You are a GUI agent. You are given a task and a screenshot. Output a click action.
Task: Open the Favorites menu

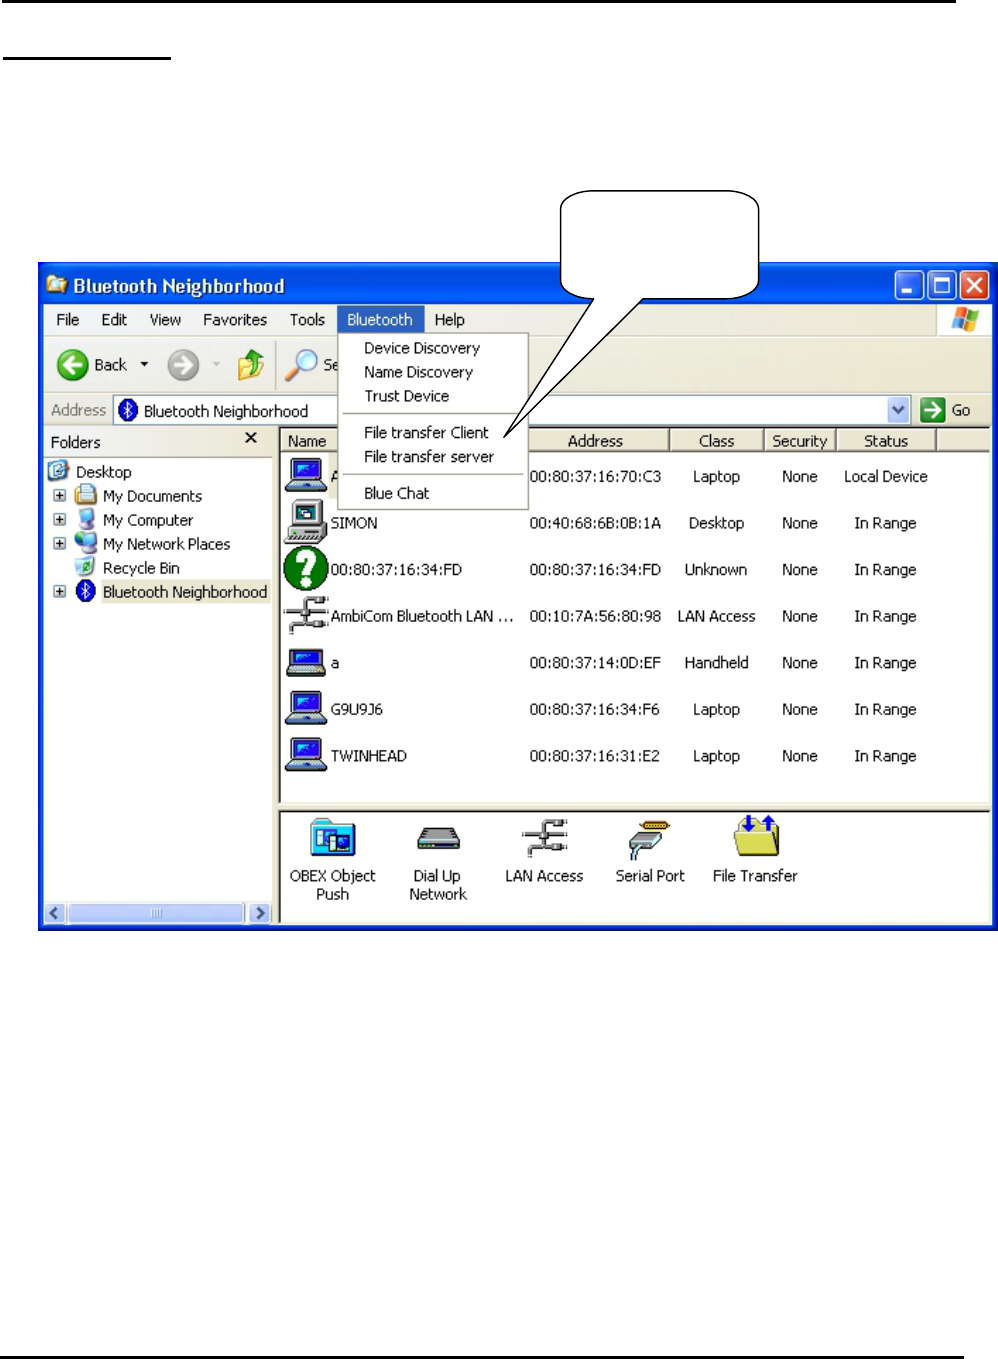click(x=235, y=320)
